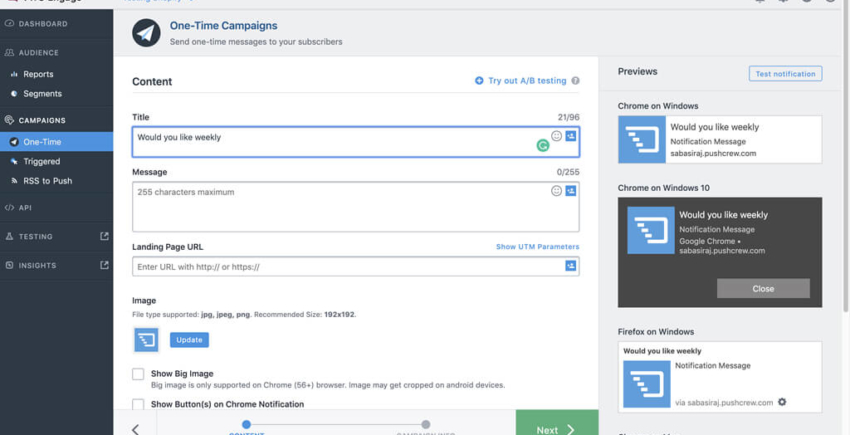
Task: Go back with the left chevron
Action: pyautogui.click(x=135, y=429)
